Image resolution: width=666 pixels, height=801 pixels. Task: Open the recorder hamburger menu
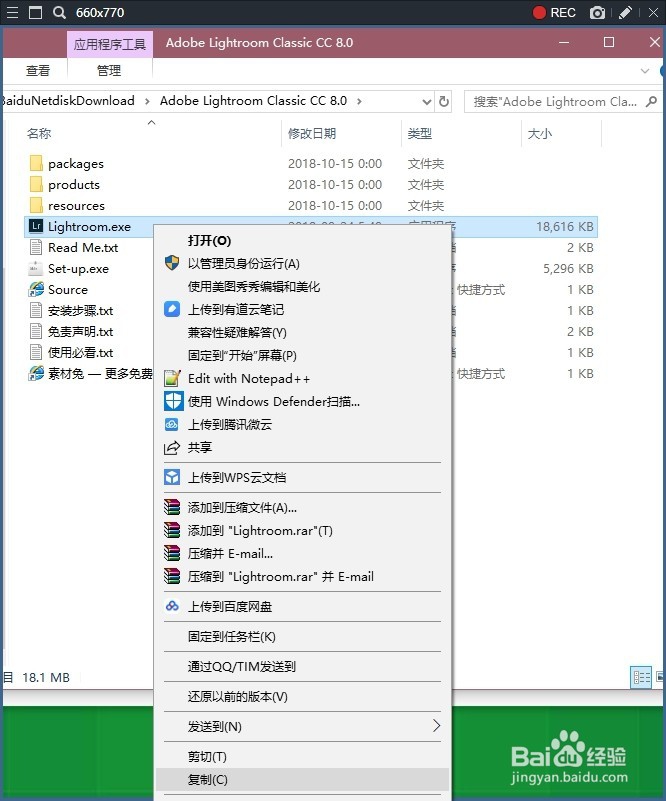tap(12, 12)
